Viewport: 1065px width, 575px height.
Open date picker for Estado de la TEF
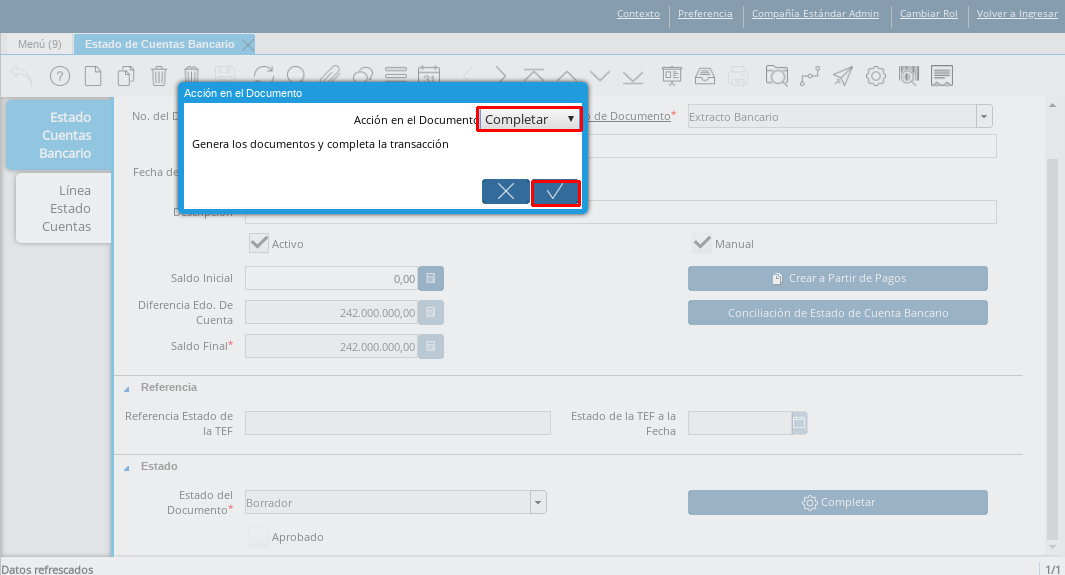pos(799,422)
